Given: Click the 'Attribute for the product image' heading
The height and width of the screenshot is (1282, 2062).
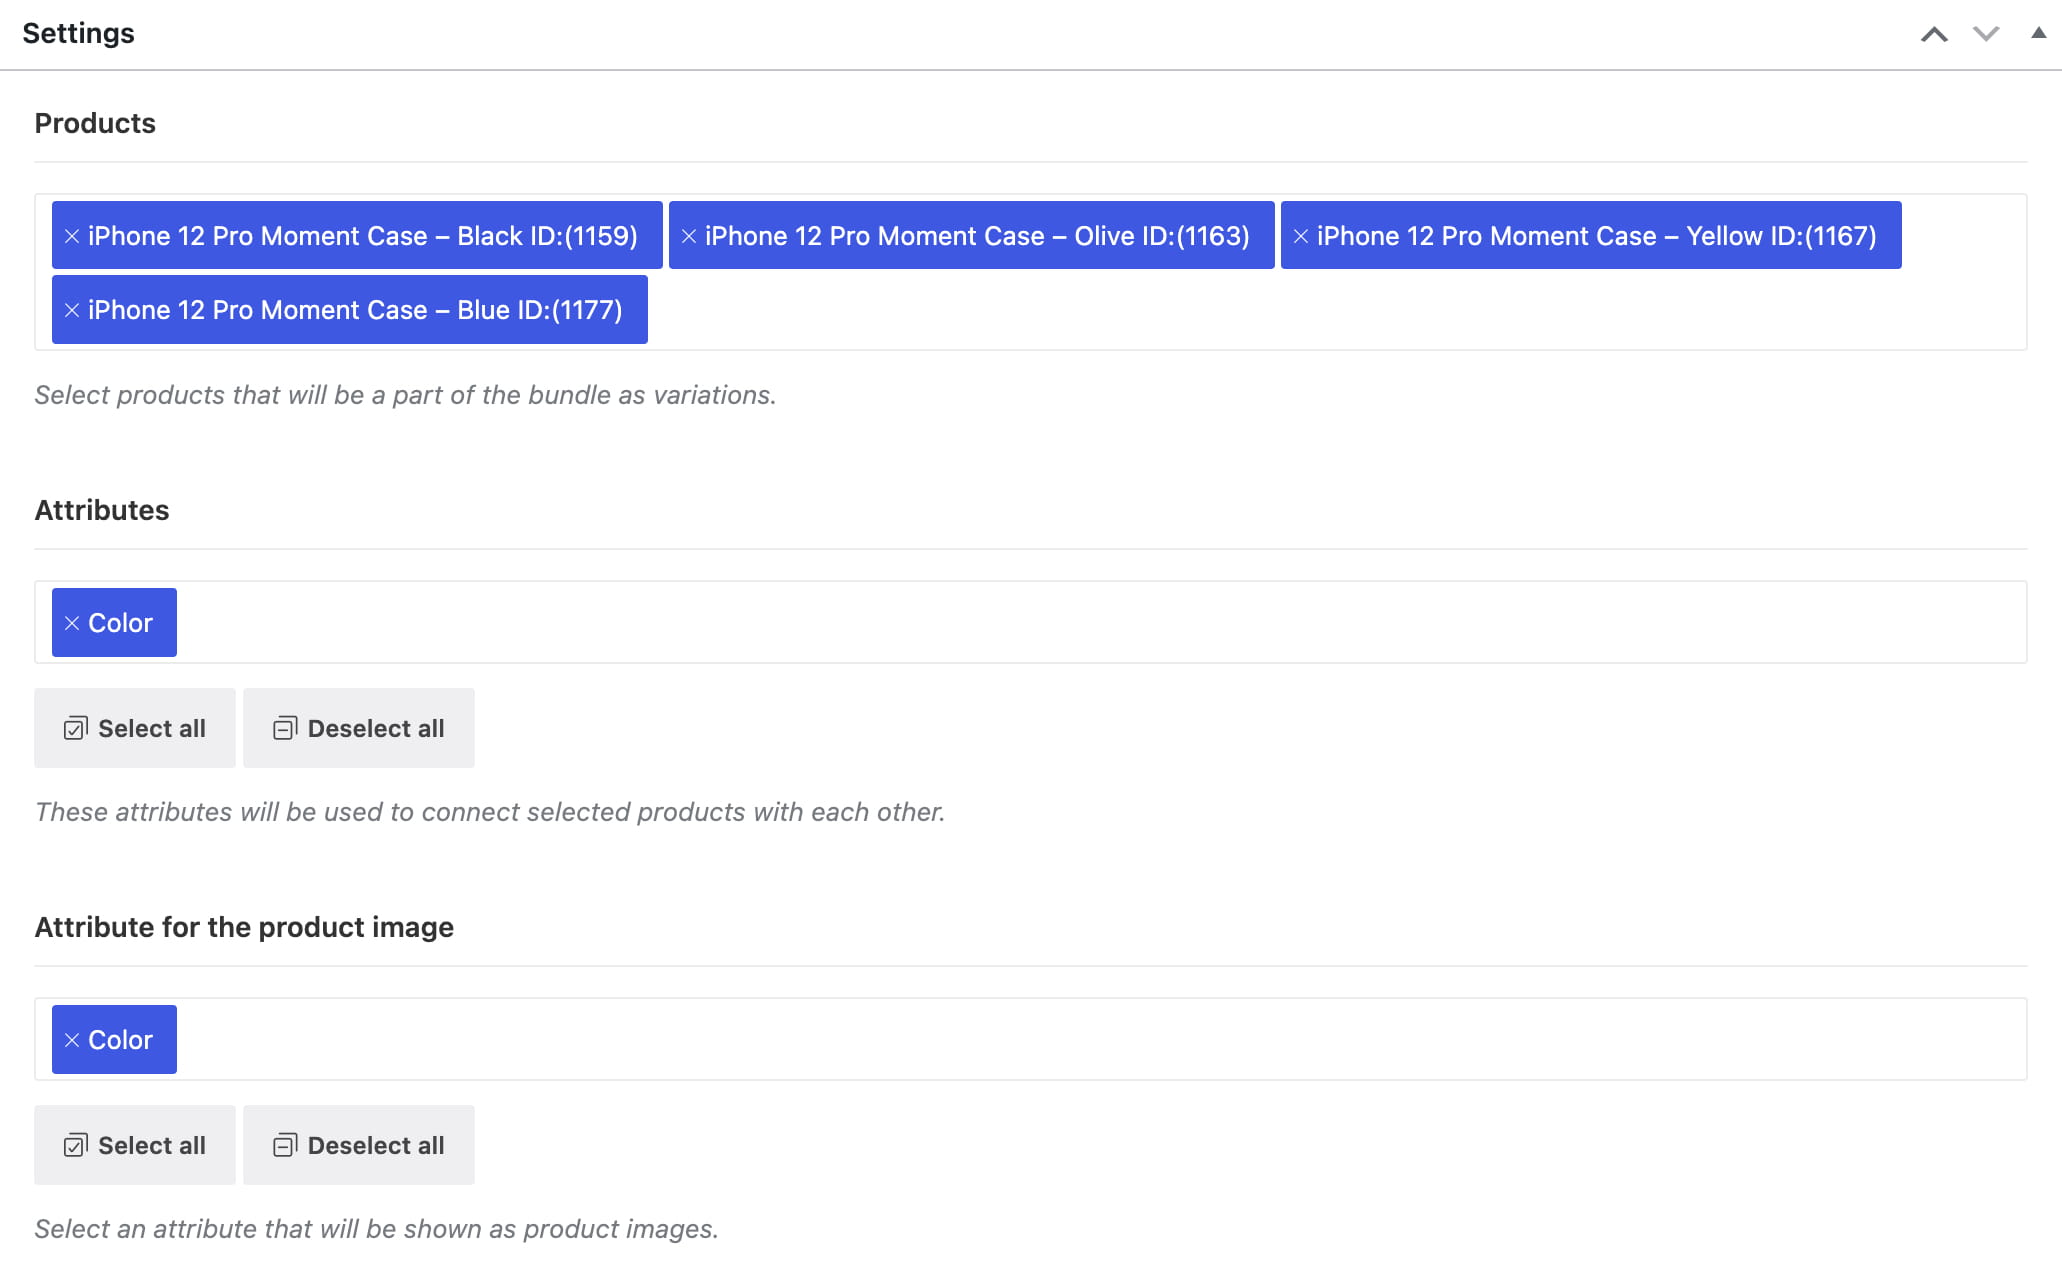Looking at the screenshot, I should click(x=244, y=927).
